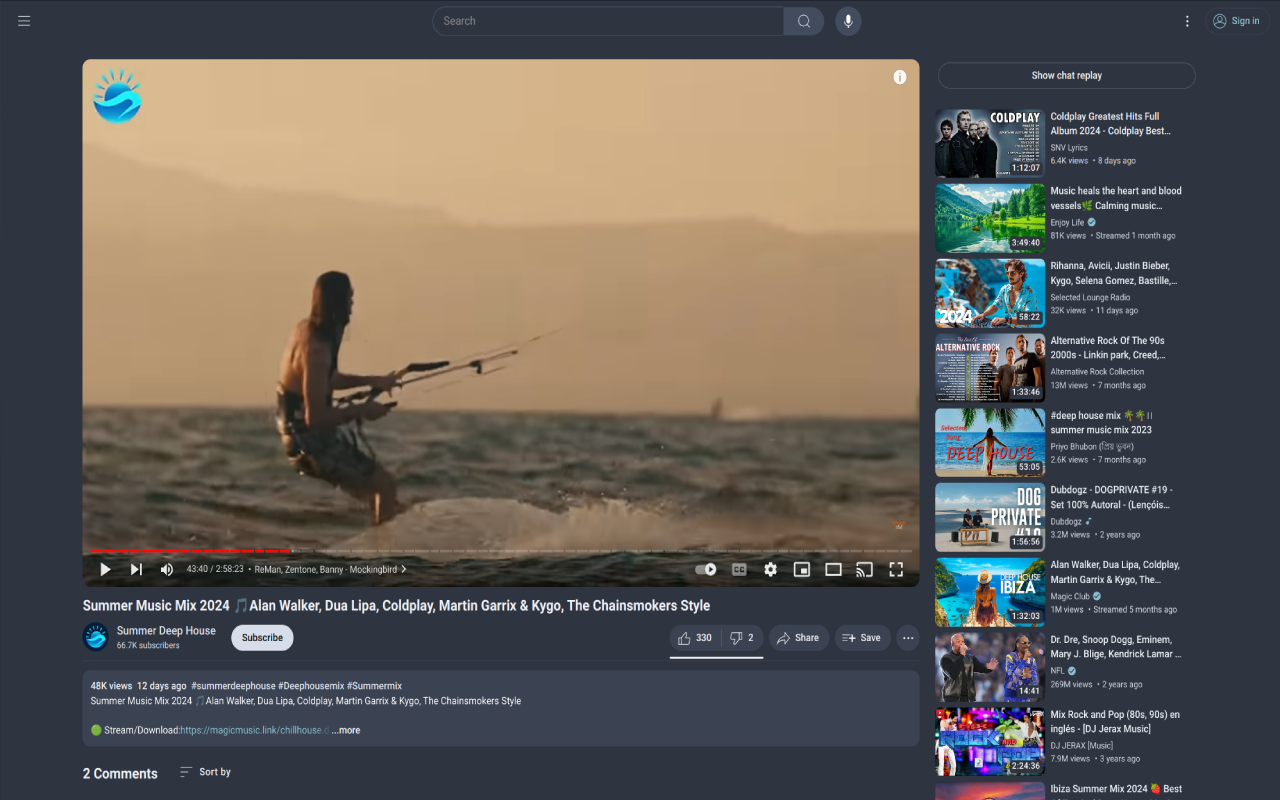Screen dimensions: 1280x800
Task: Open #deep house mix video title
Action: pos(1102,422)
